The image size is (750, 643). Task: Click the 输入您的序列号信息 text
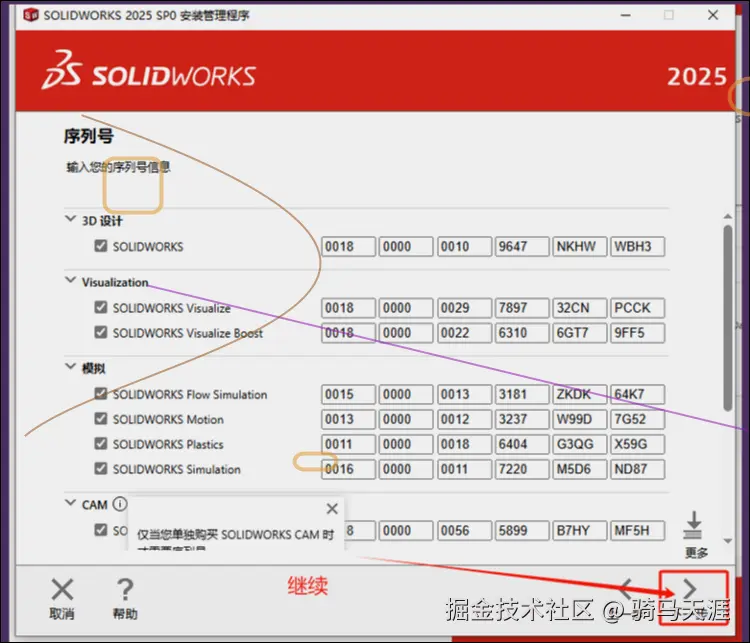click(x=118, y=167)
